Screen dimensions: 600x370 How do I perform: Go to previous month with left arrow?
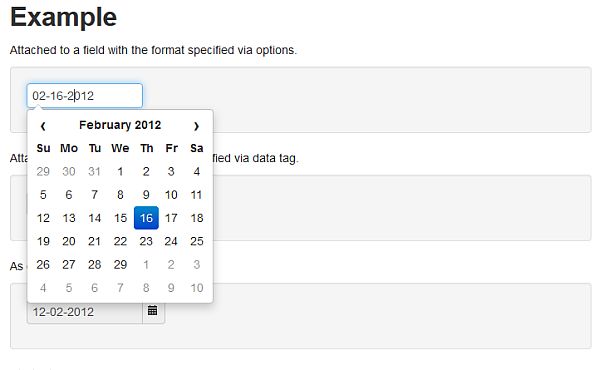(x=43, y=126)
